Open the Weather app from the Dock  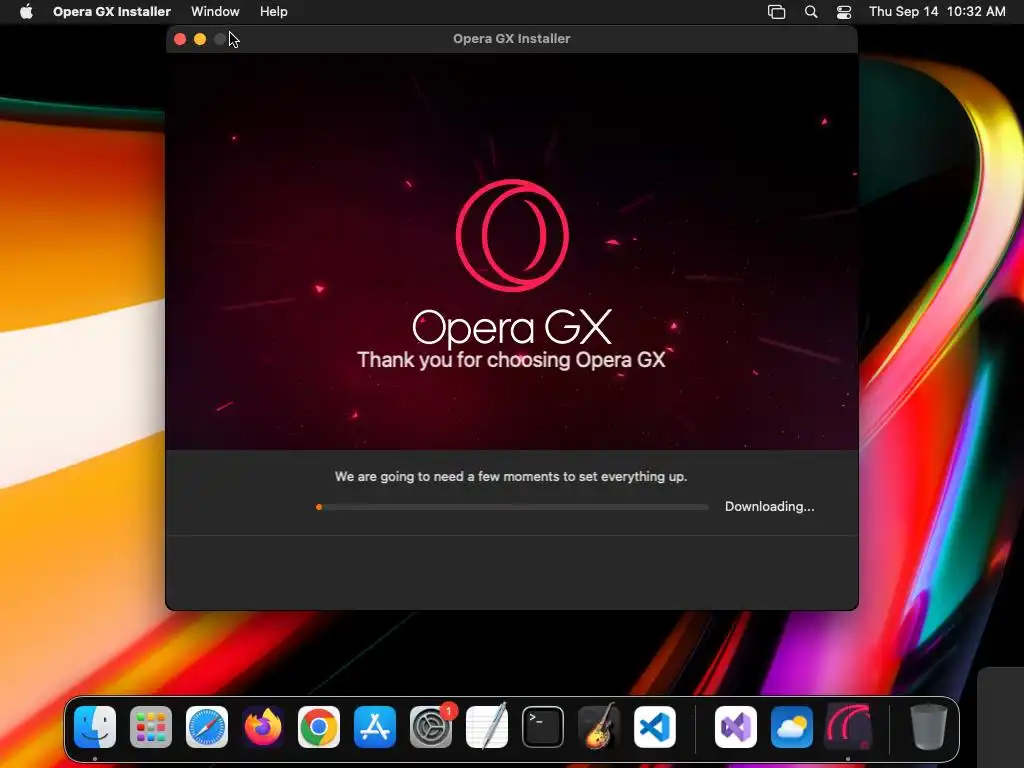(x=792, y=727)
